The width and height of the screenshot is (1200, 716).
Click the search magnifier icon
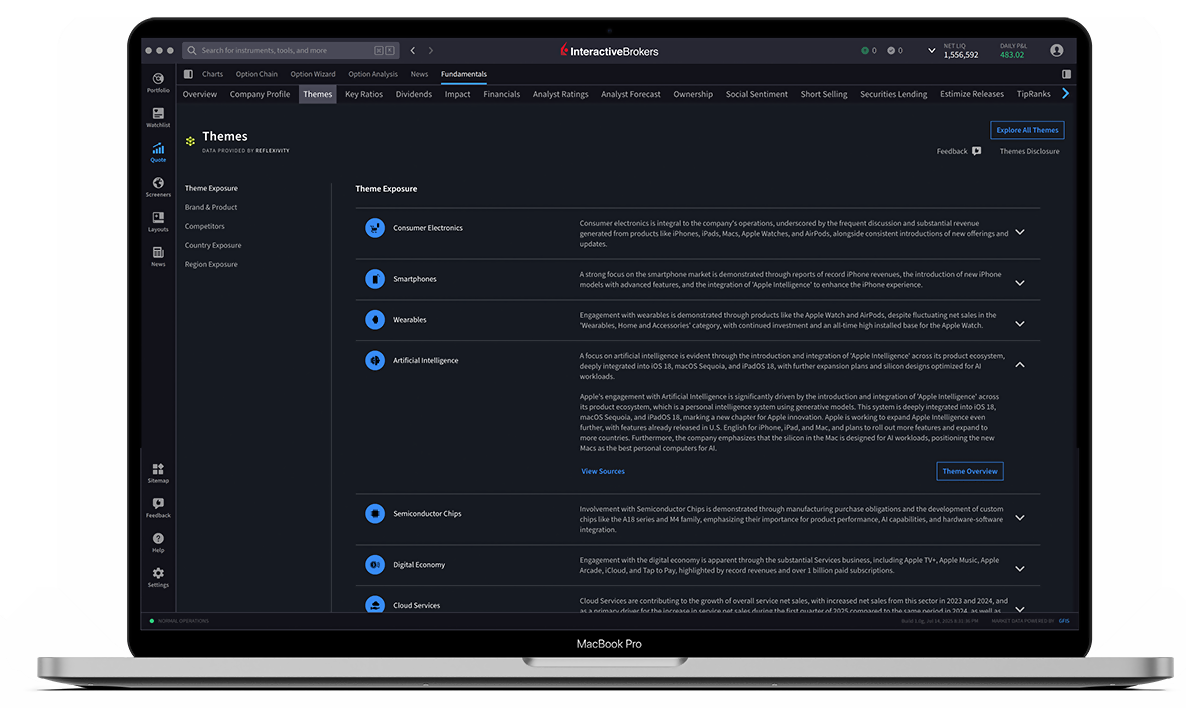click(192, 50)
